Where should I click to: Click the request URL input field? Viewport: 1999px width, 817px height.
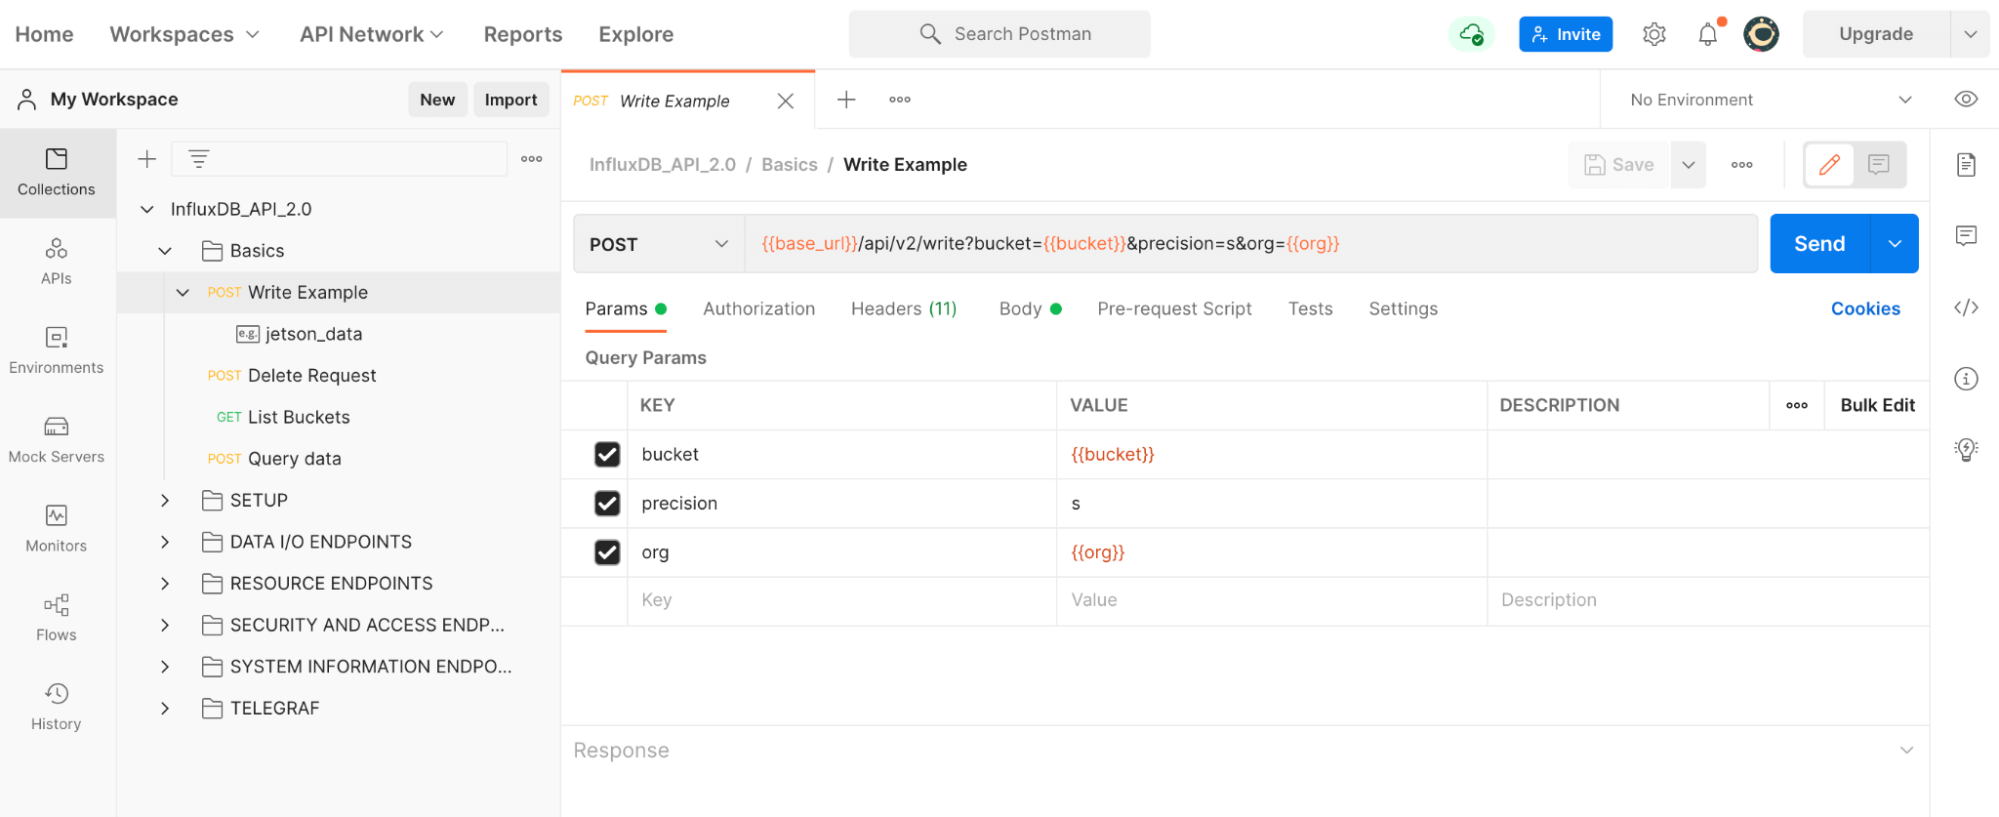pyautogui.click(x=1251, y=244)
